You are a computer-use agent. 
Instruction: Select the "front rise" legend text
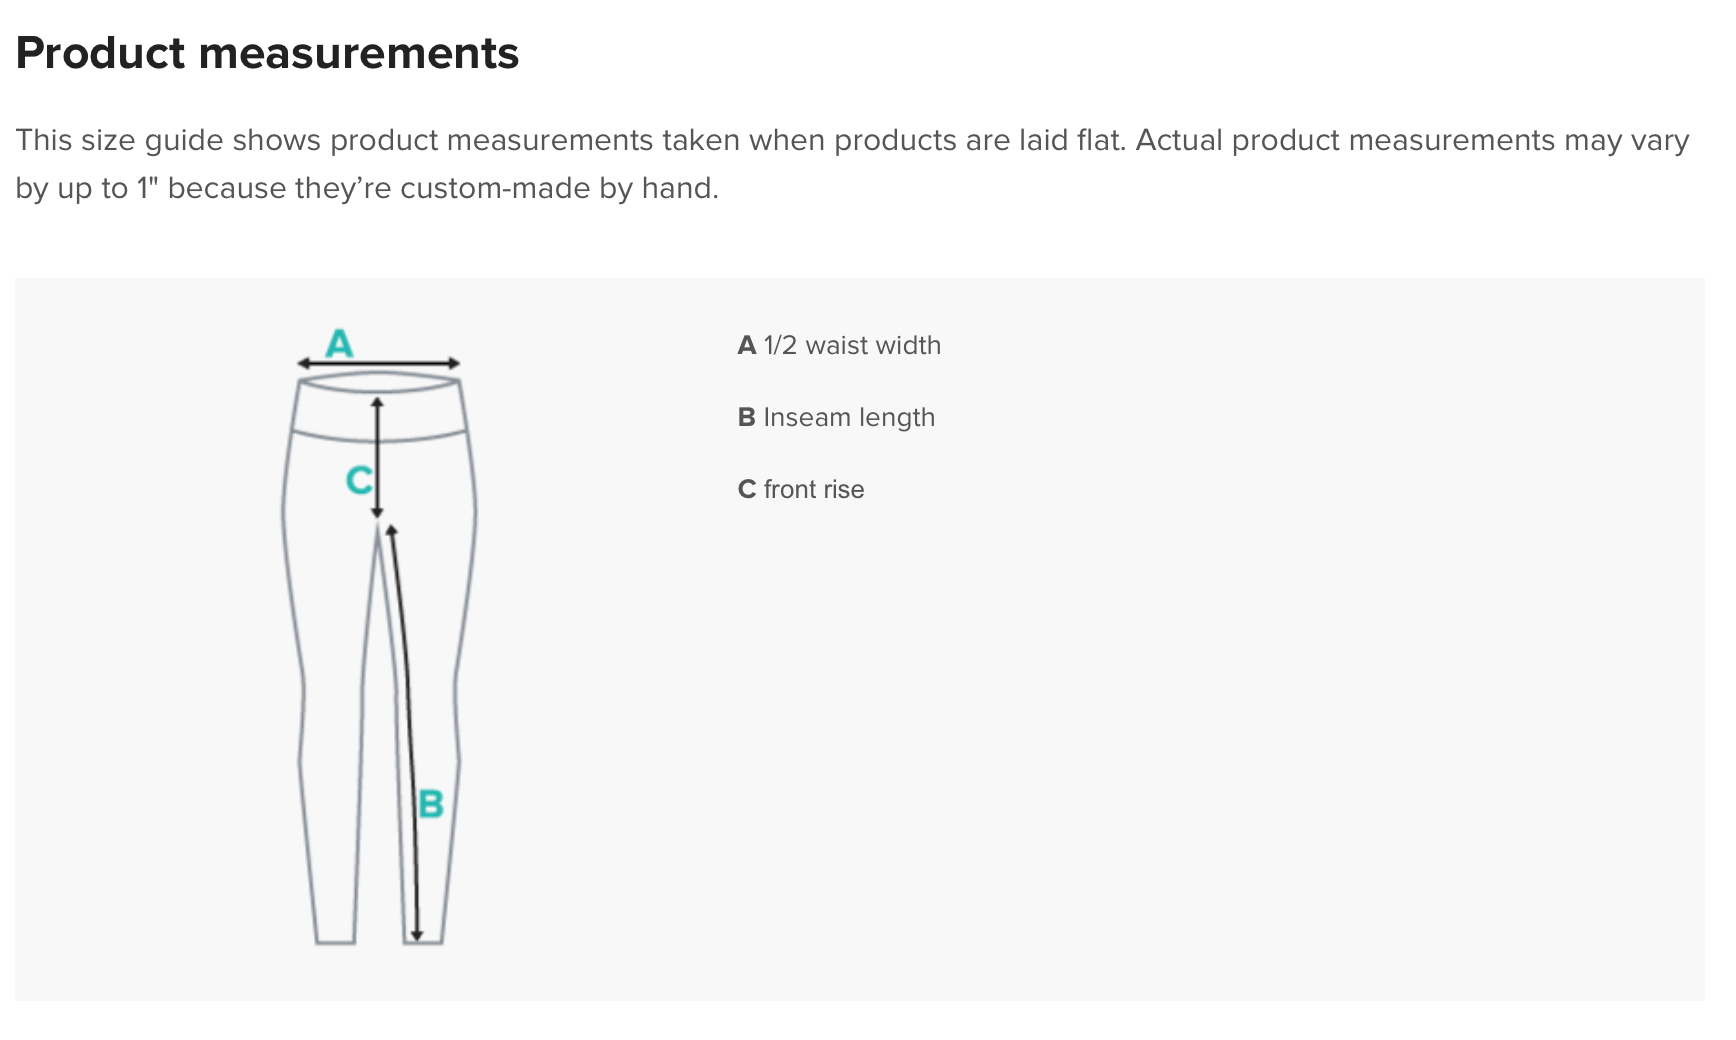[814, 490]
